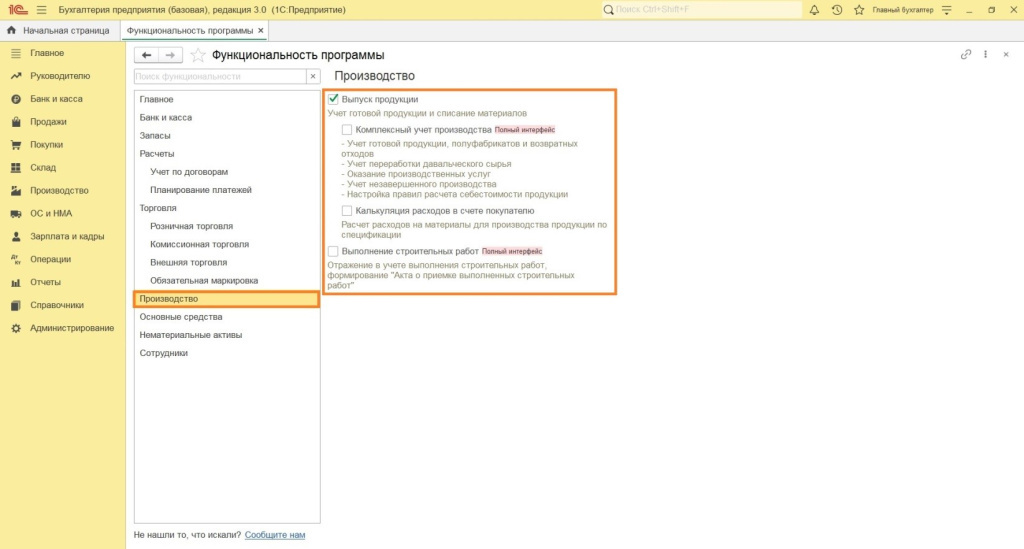Image resolution: width=1024 pixels, height=549 pixels.
Task: Select Торговля in the functionality list
Action: pos(227,208)
